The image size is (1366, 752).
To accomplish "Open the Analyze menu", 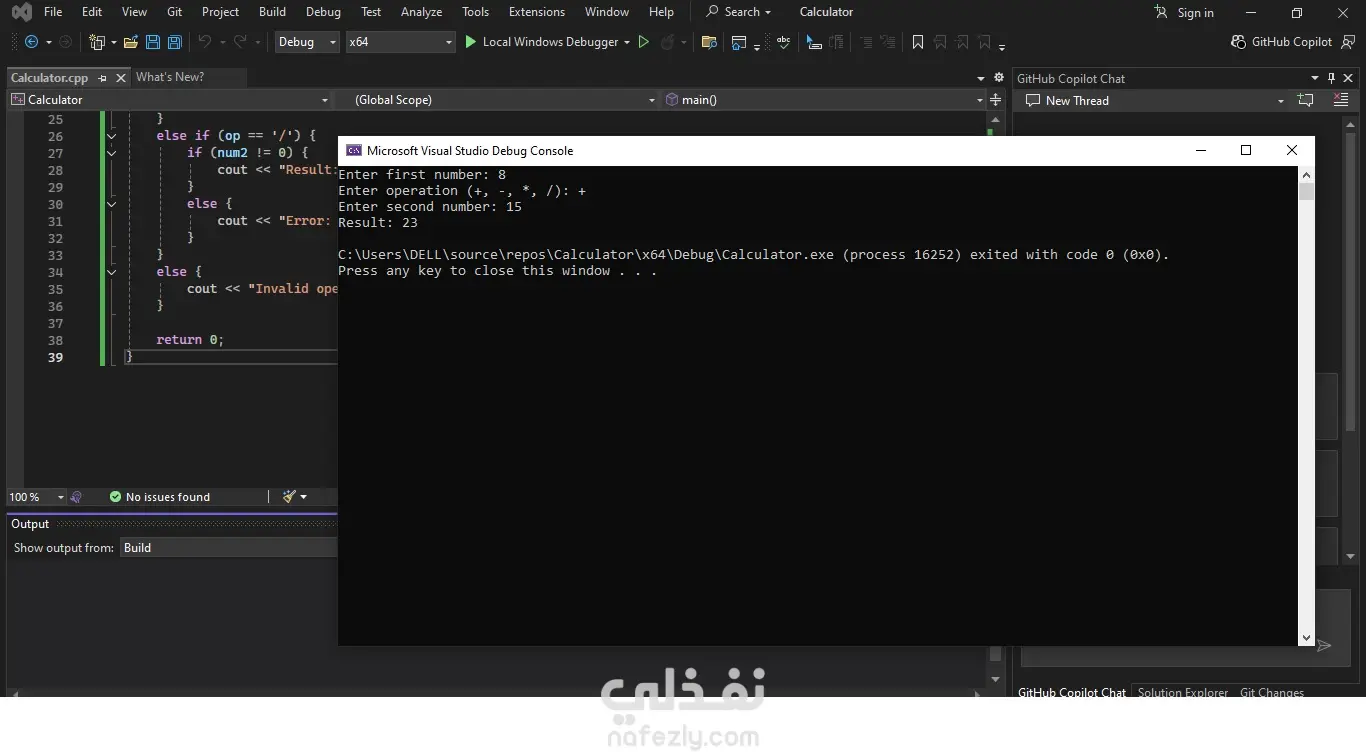I will pos(421,12).
